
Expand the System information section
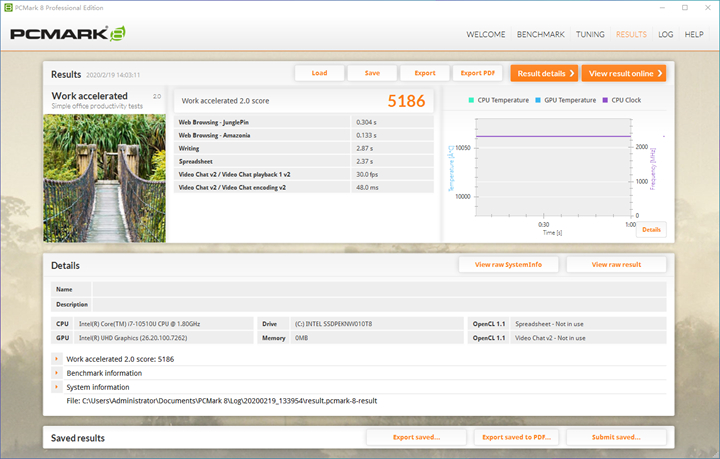click(56, 387)
